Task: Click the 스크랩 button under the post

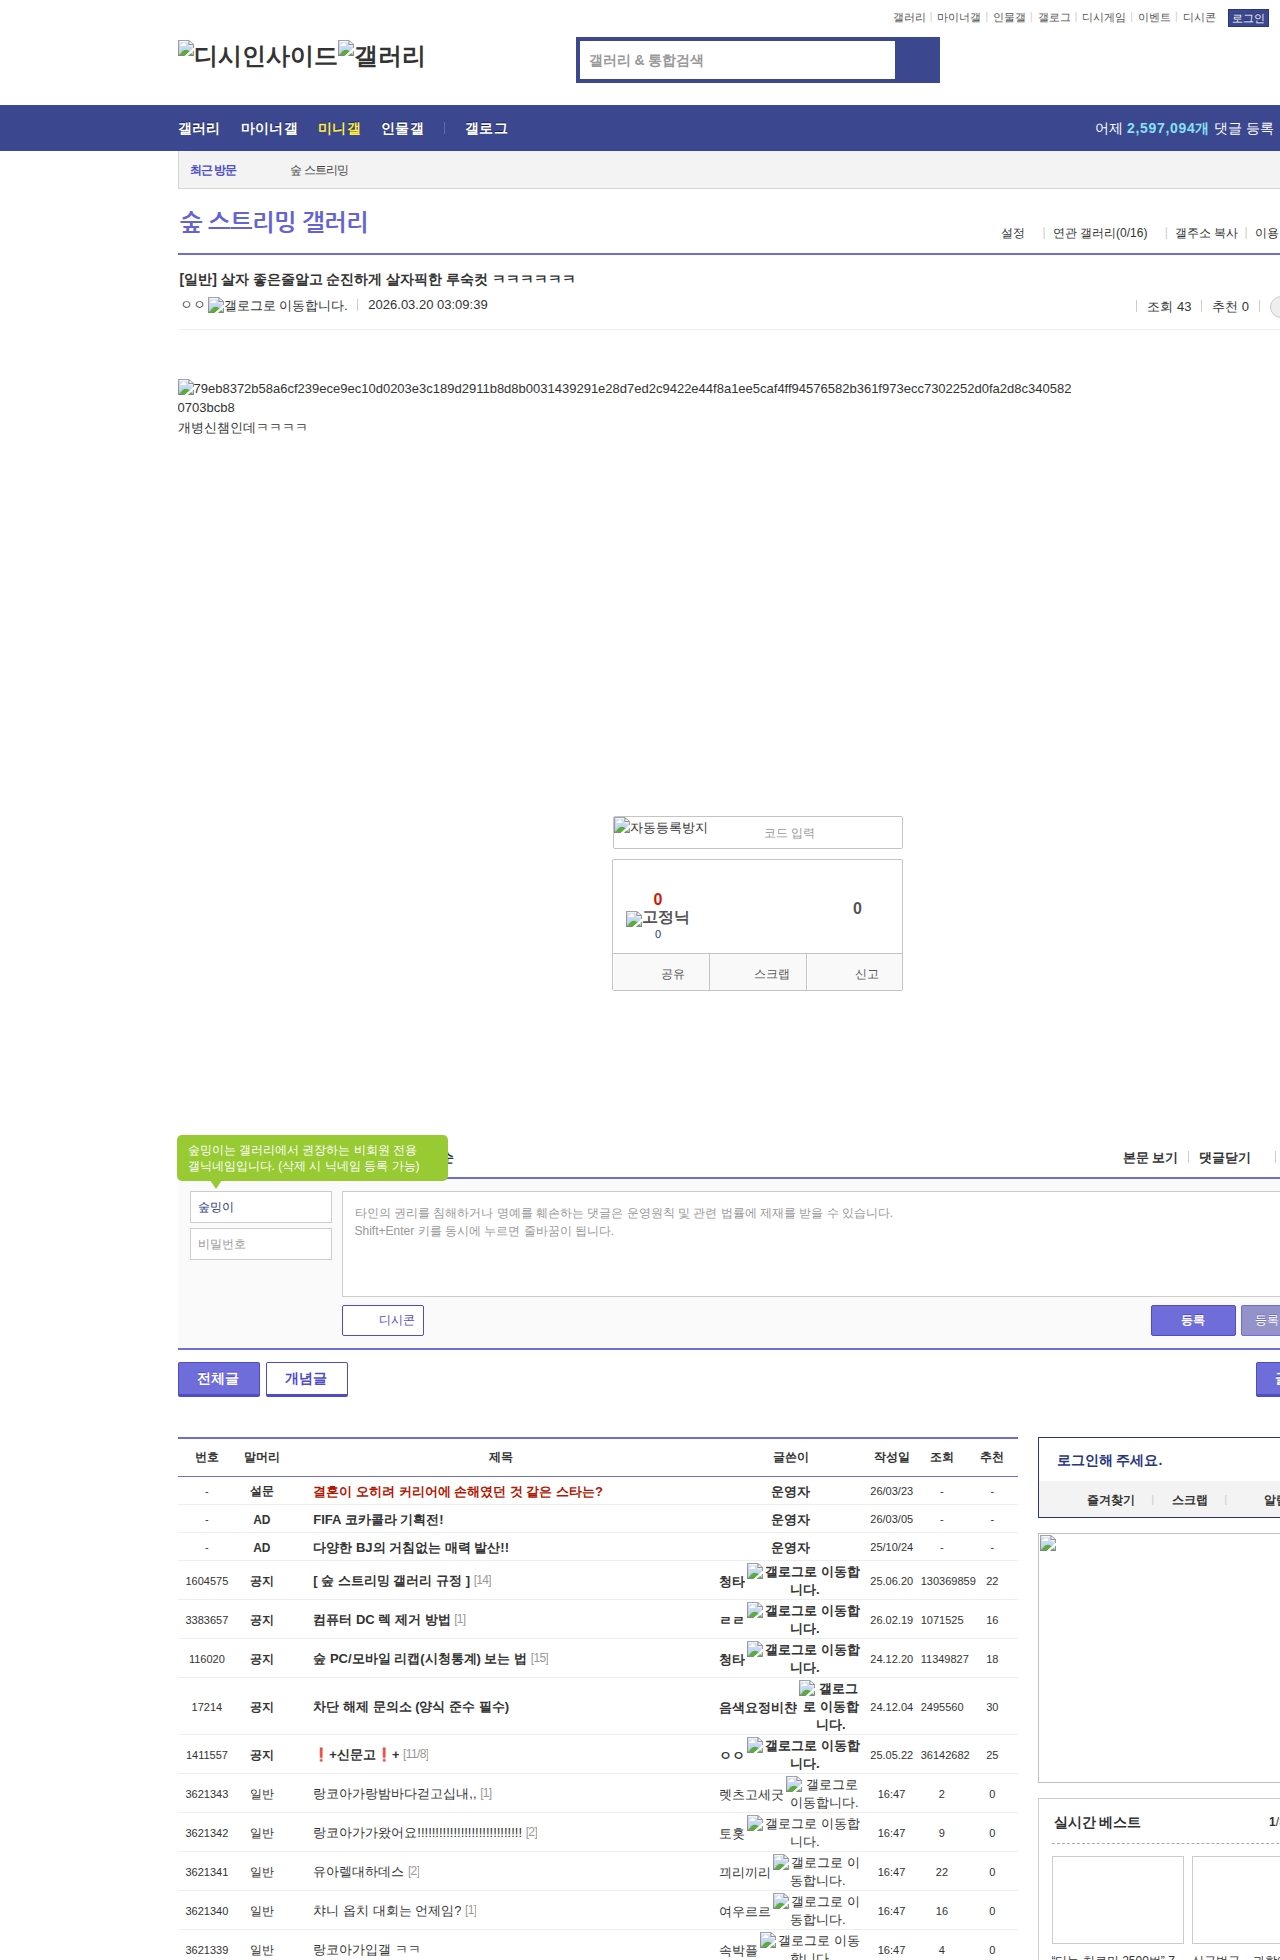Action: (x=771, y=974)
